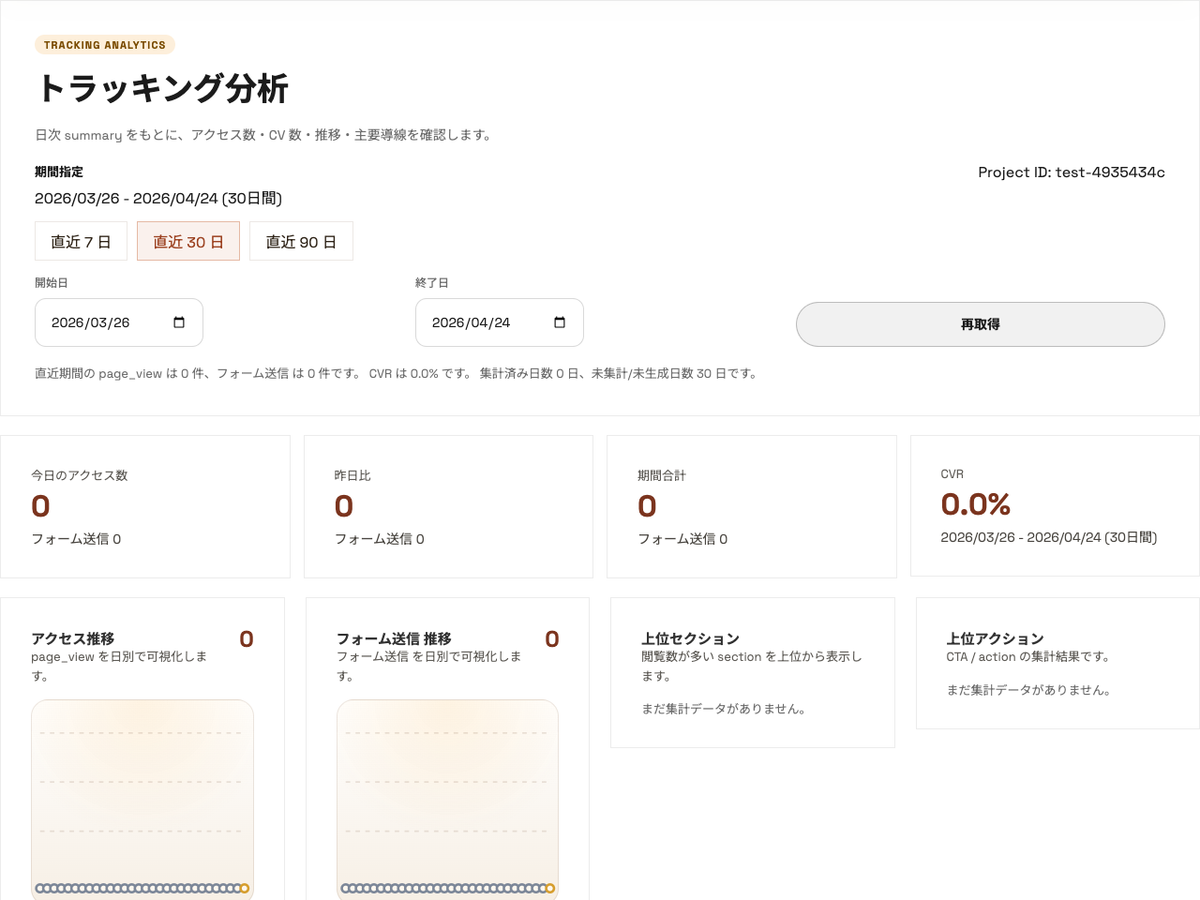Click the アクセス推移 chart area
Viewport: 1200px width, 900px height.
click(x=142, y=799)
